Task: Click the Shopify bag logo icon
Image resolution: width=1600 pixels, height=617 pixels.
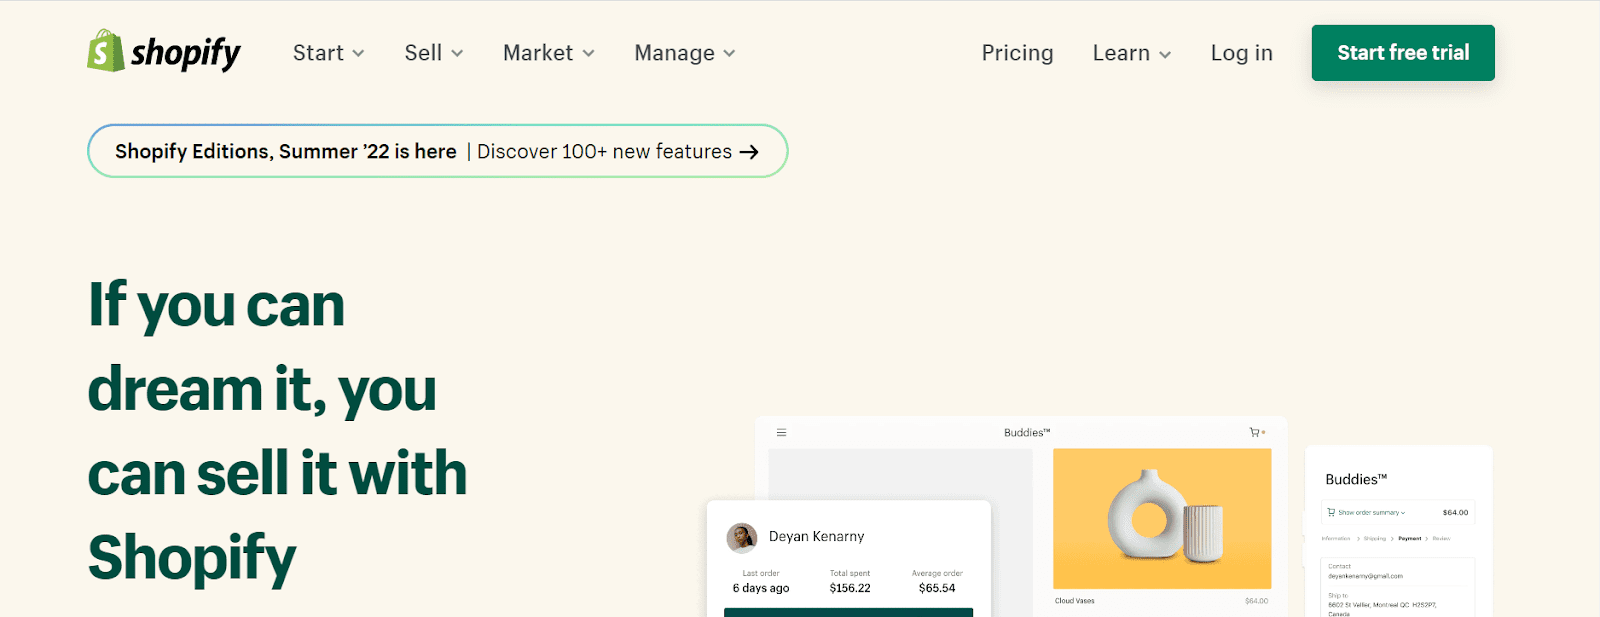Action: point(105,51)
